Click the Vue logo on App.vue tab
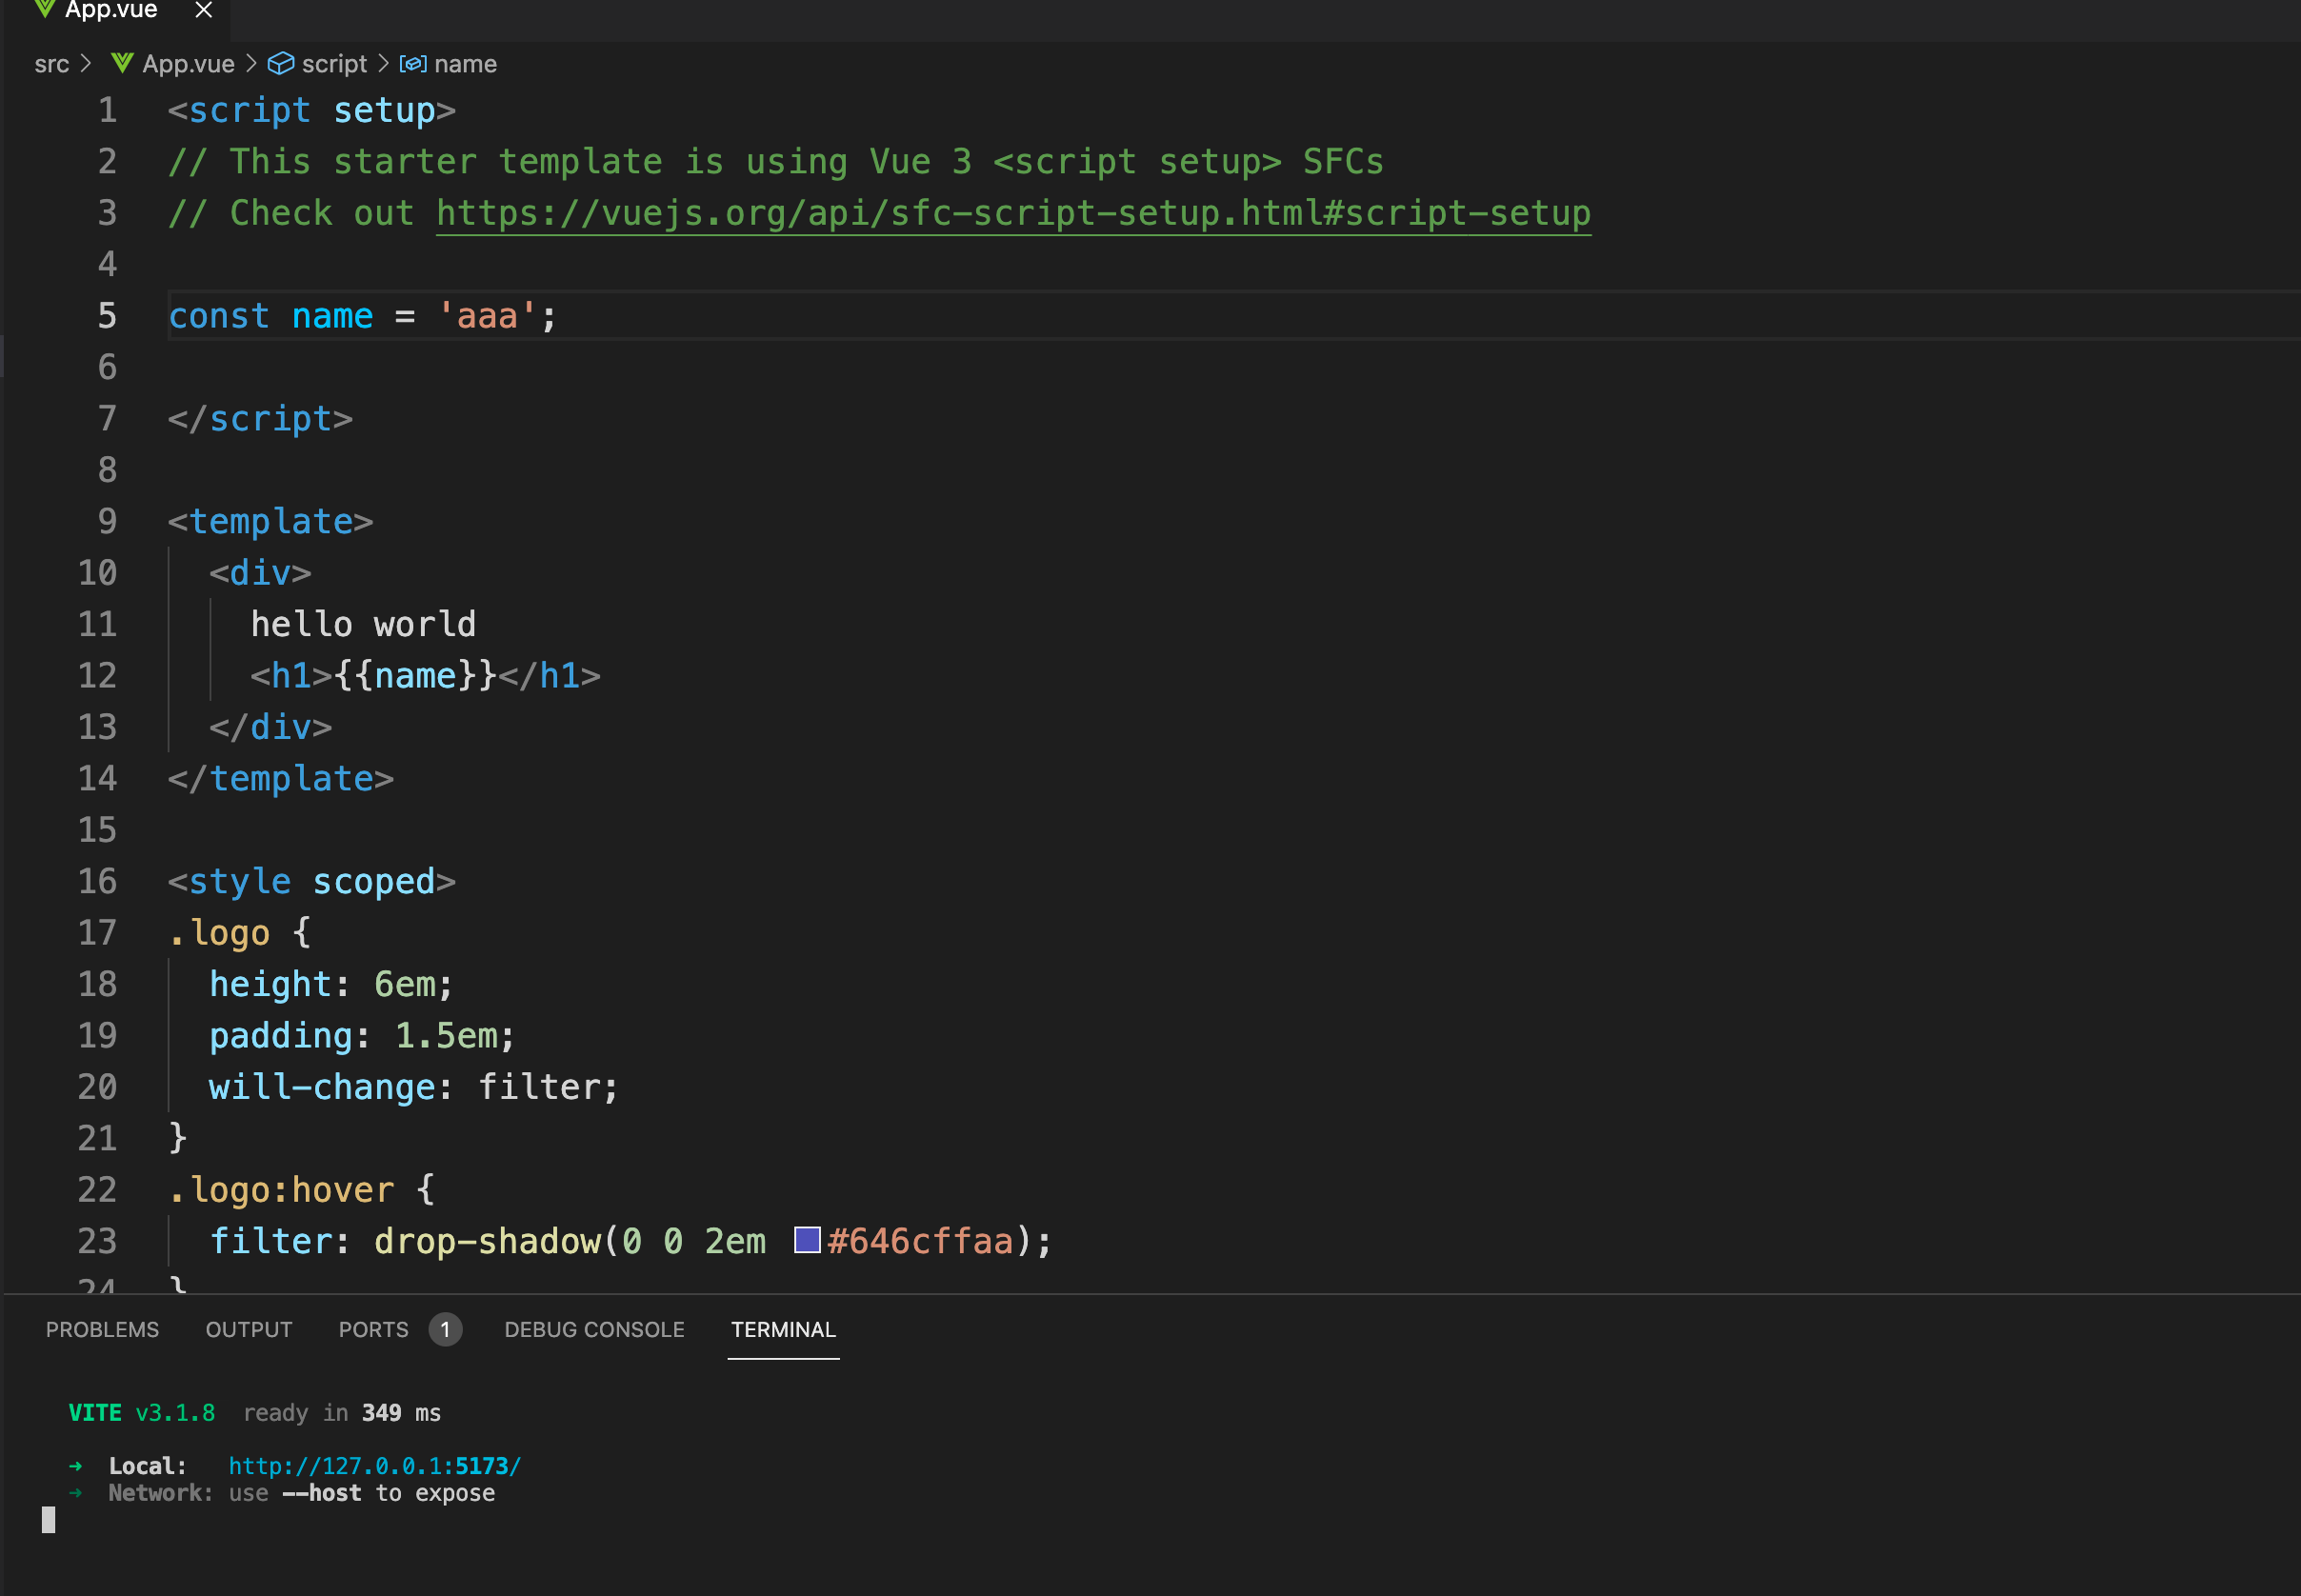This screenshot has height=1596, width=2301. point(44,9)
